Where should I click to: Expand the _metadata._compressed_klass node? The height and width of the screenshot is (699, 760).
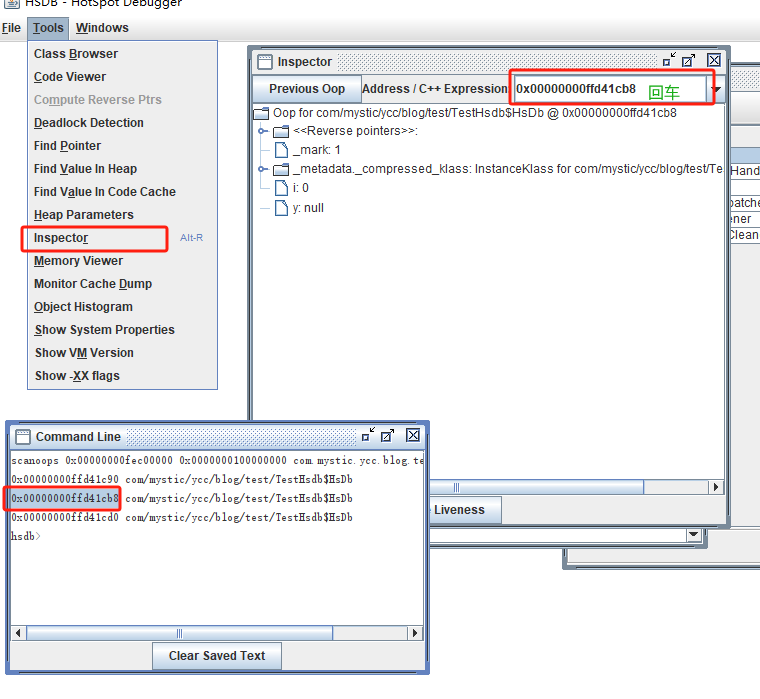pos(262,169)
